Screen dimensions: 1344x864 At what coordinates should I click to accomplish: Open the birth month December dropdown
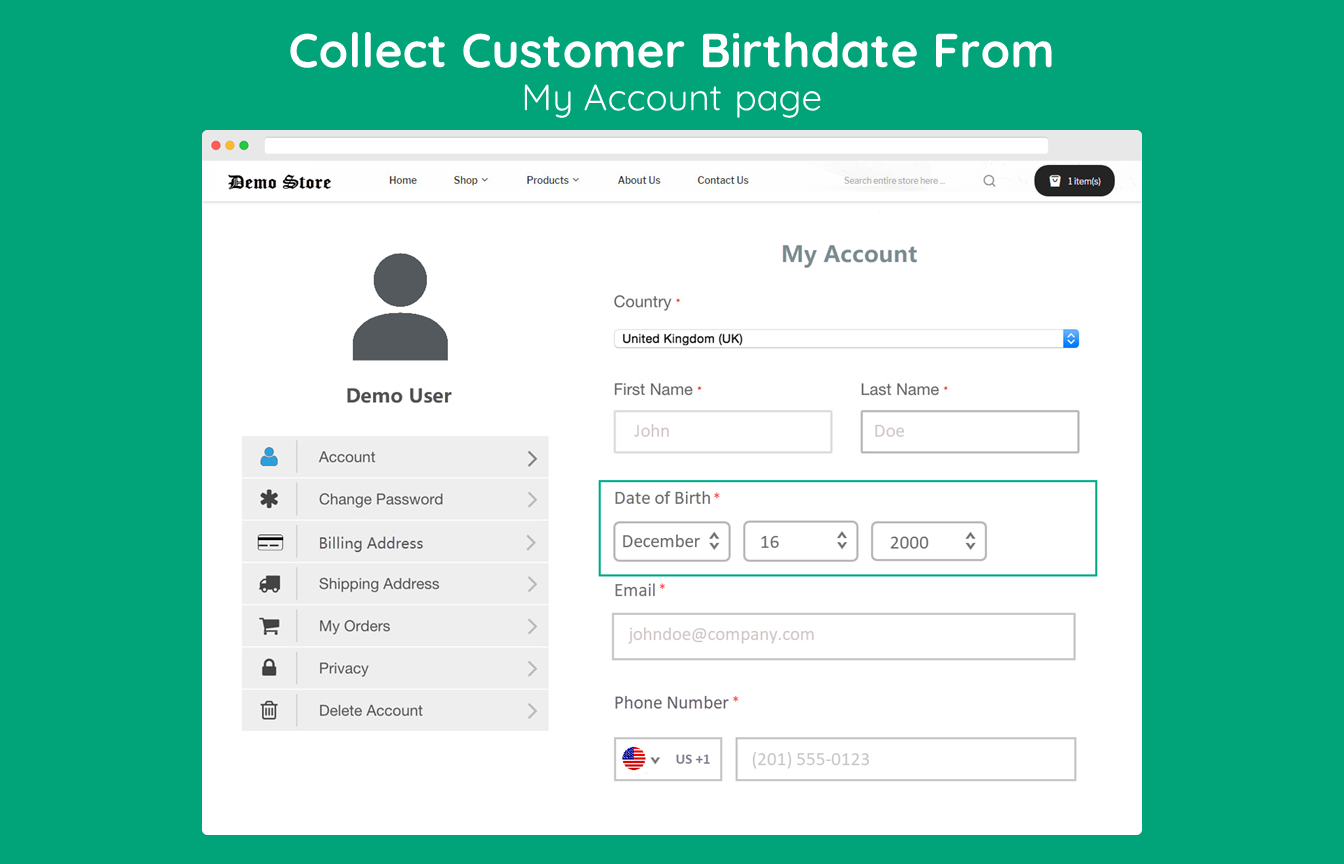[x=671, y=541]
